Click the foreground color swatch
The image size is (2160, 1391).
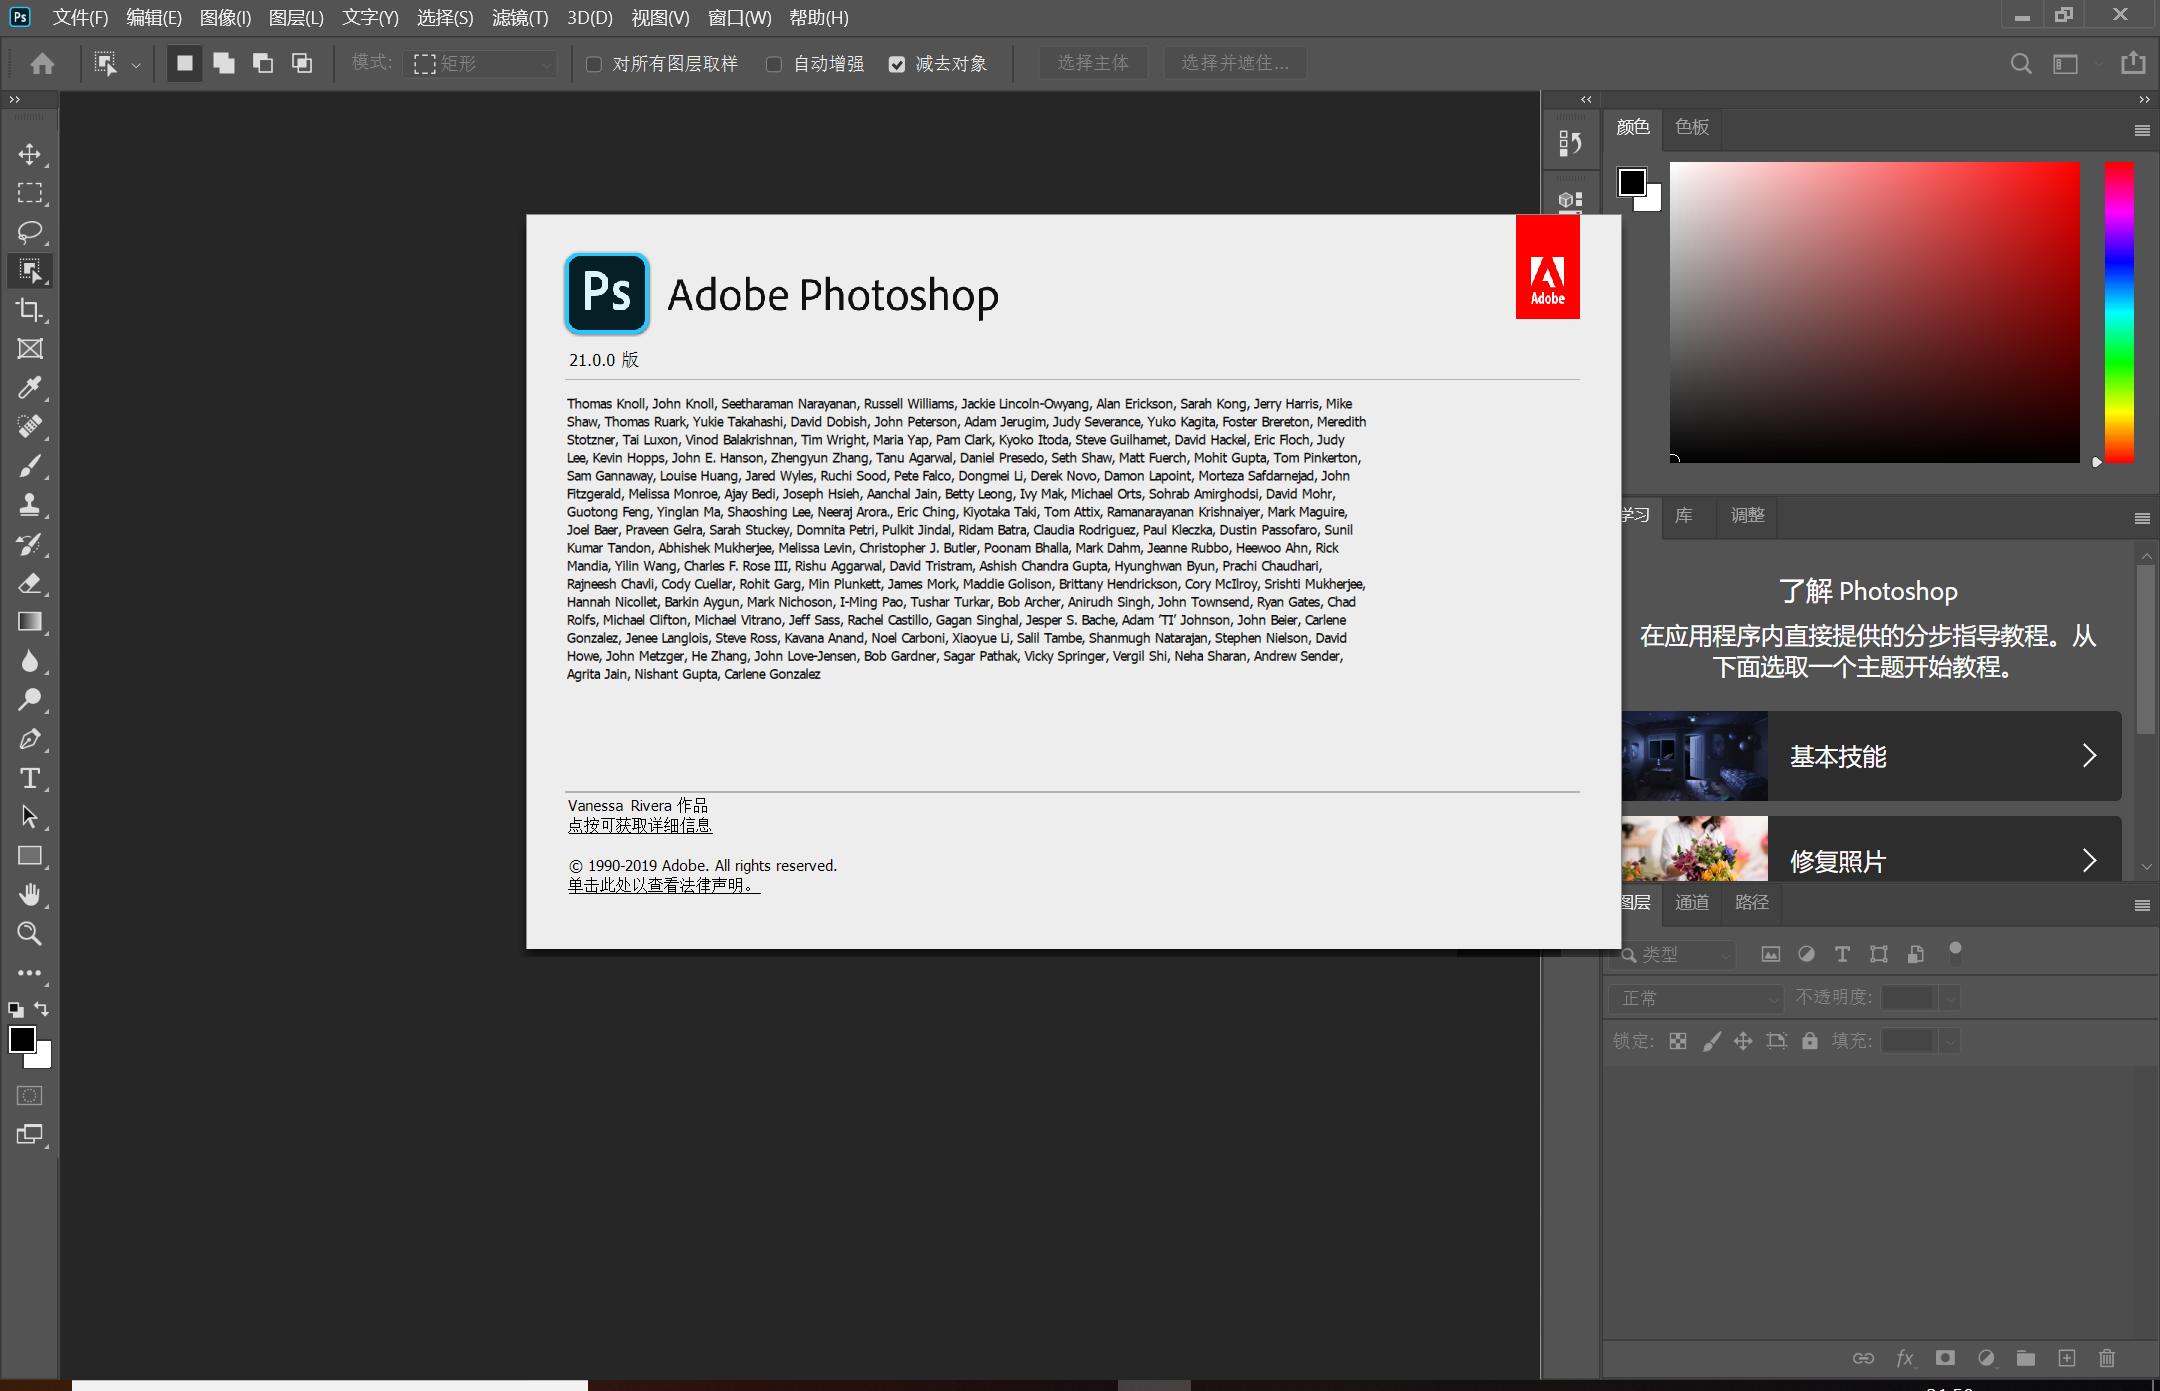(24, 1040)
